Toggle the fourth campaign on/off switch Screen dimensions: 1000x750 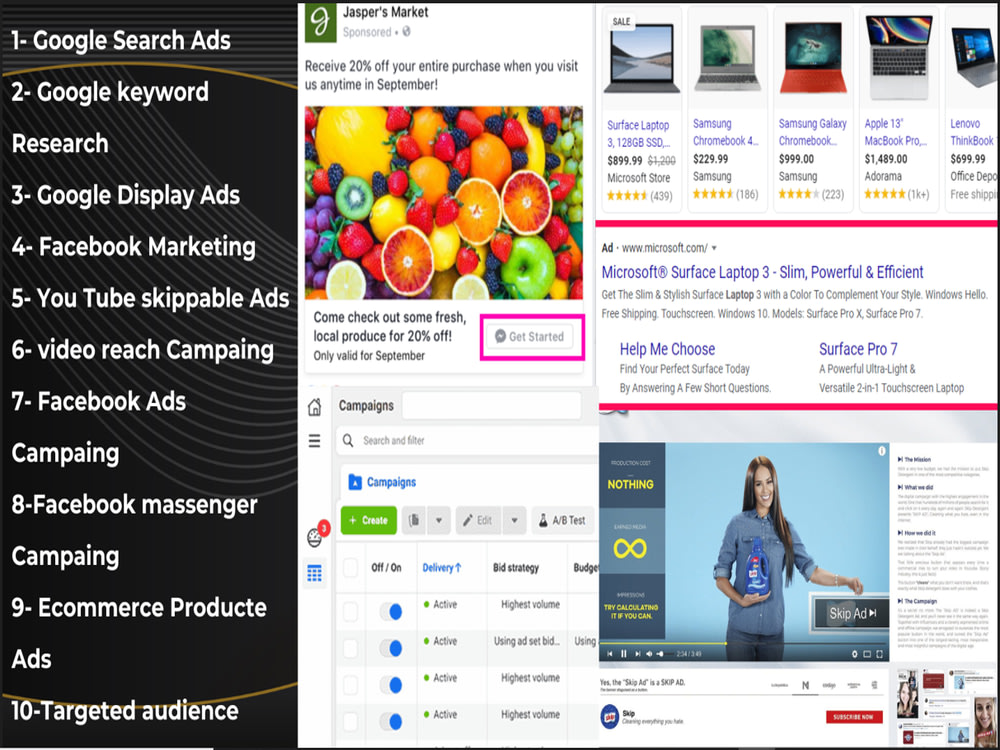point(390,721)
